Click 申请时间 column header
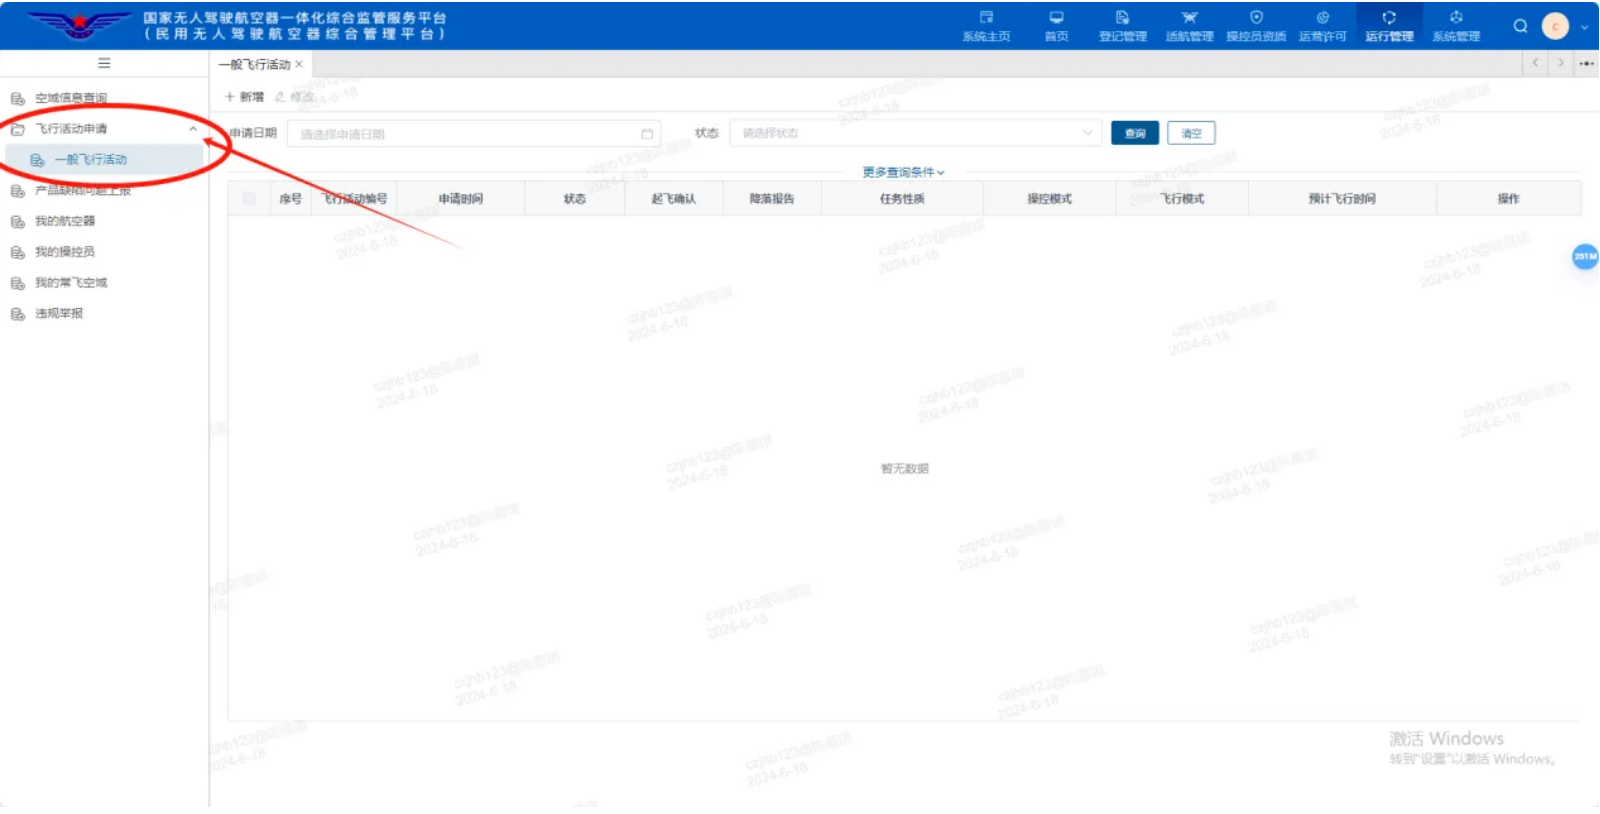 [x=461, y=199]
